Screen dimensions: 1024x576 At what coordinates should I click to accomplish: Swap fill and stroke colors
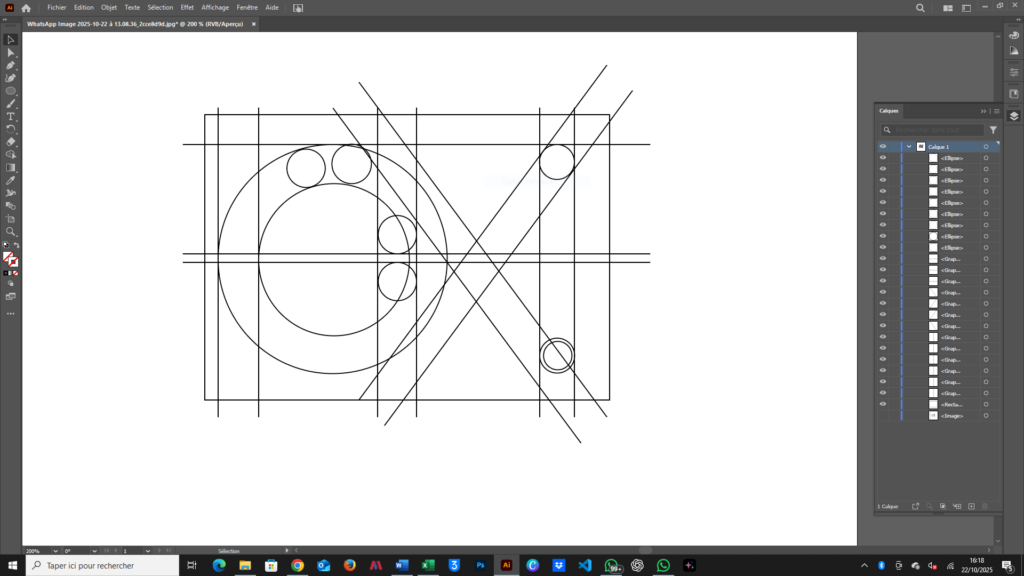[17, 246]
